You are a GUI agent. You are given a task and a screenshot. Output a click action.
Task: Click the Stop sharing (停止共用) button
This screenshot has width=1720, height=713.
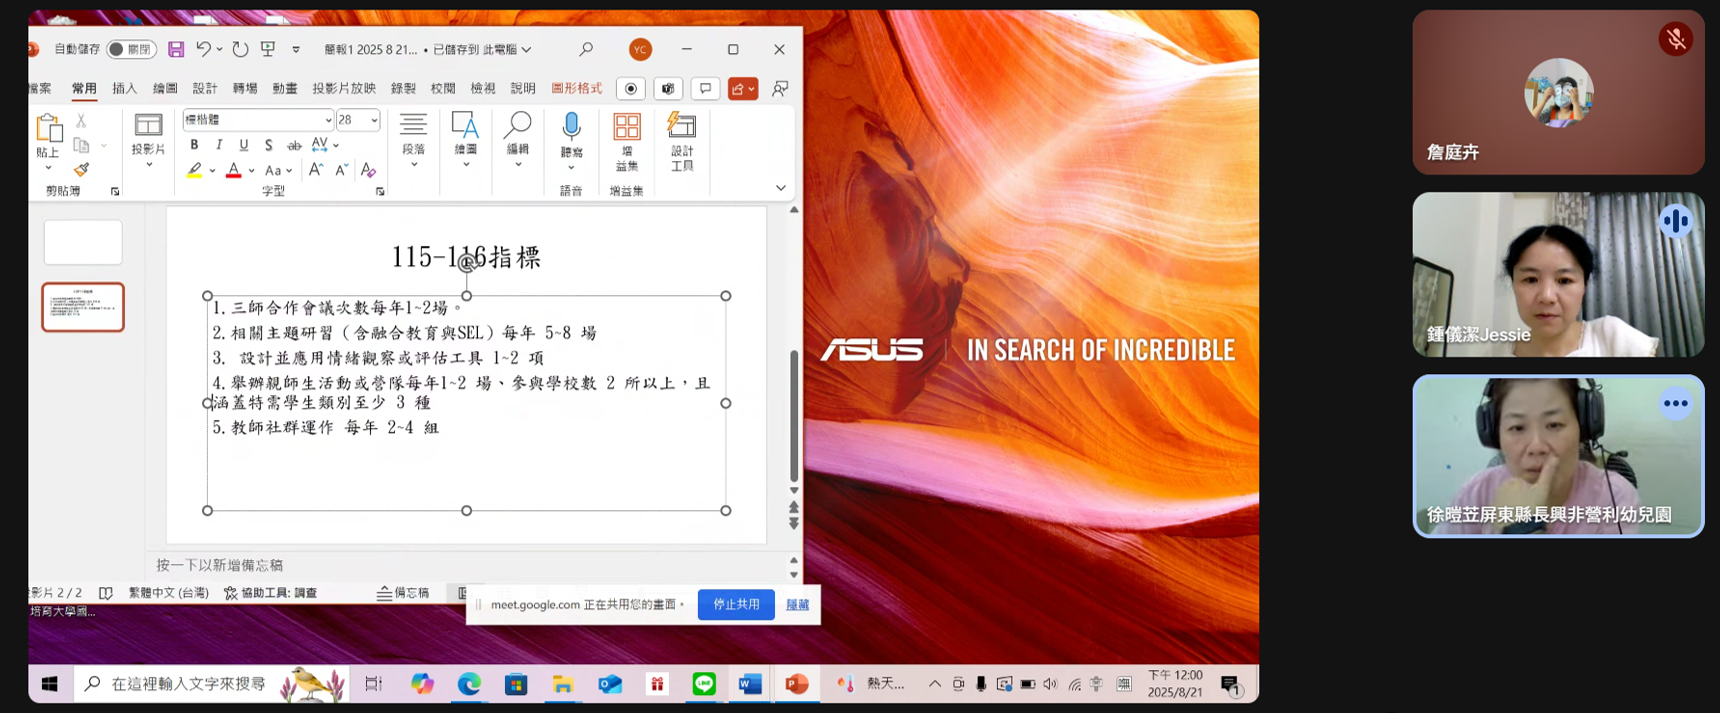coord(736,604)
